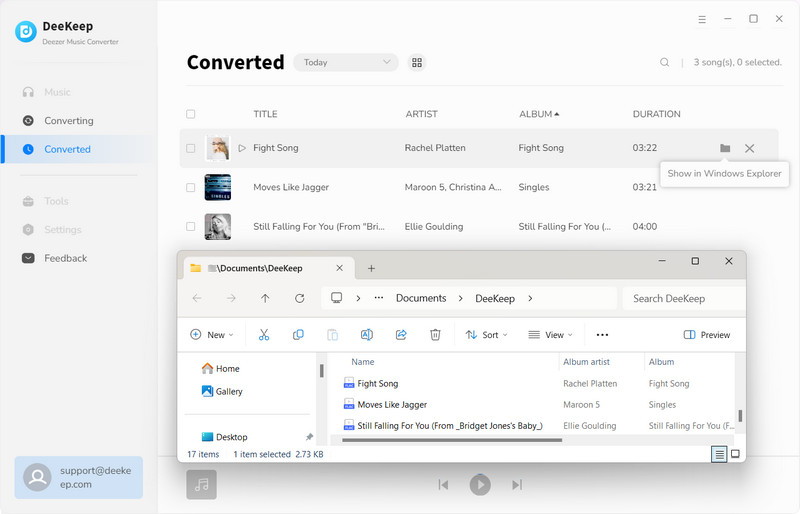
Task: Switch Explorer to details view icon
Action: tap(719, 454)
